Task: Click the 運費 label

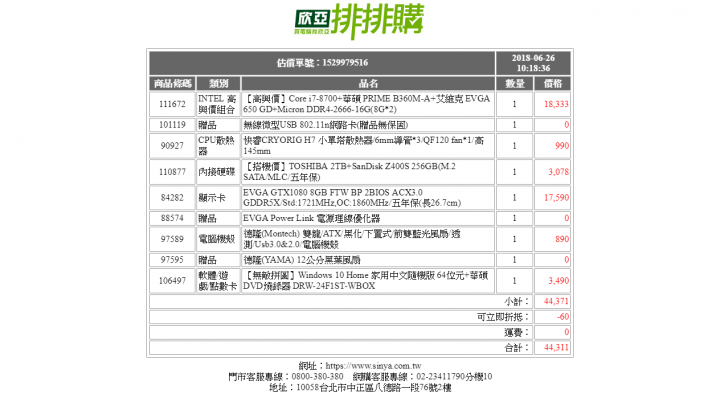Action: [x=517, y=332]
